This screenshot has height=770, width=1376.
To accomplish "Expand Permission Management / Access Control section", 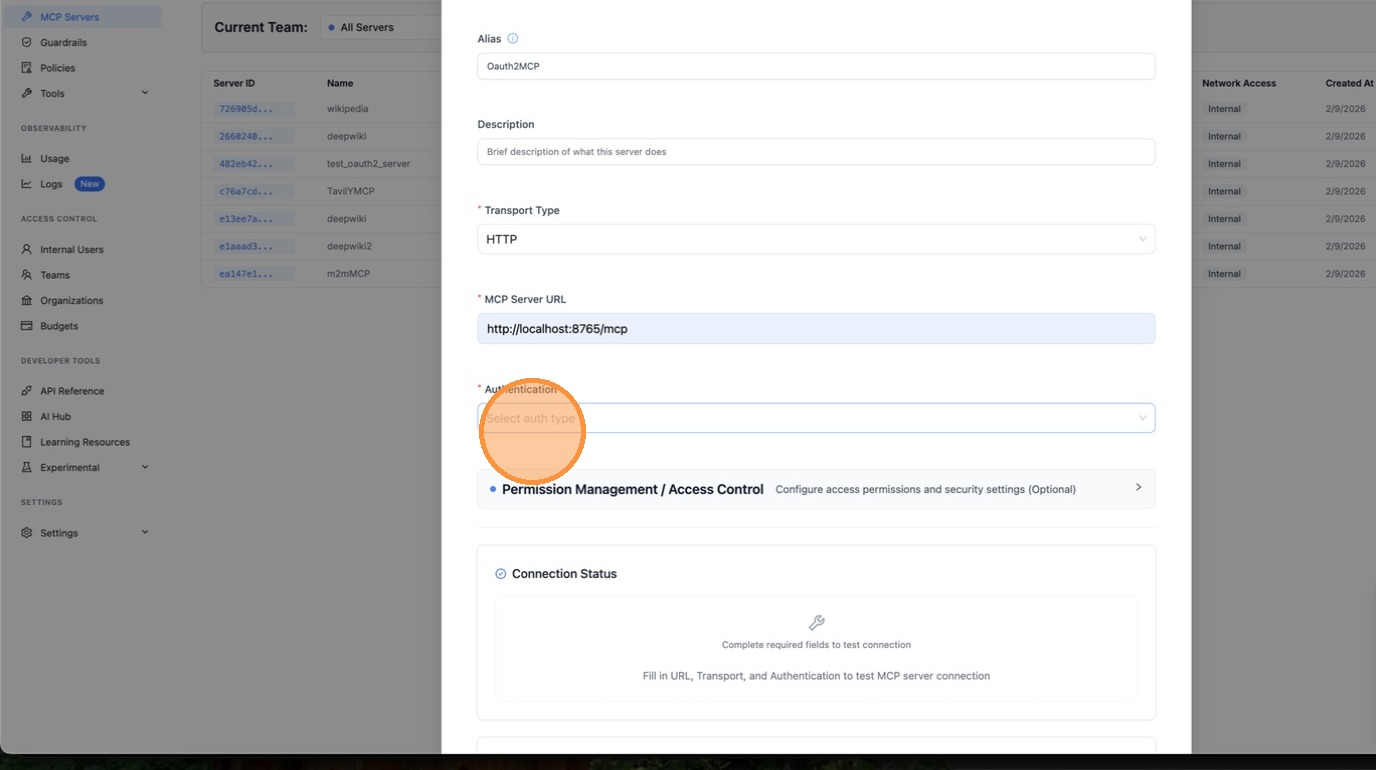I will [816, 489].
